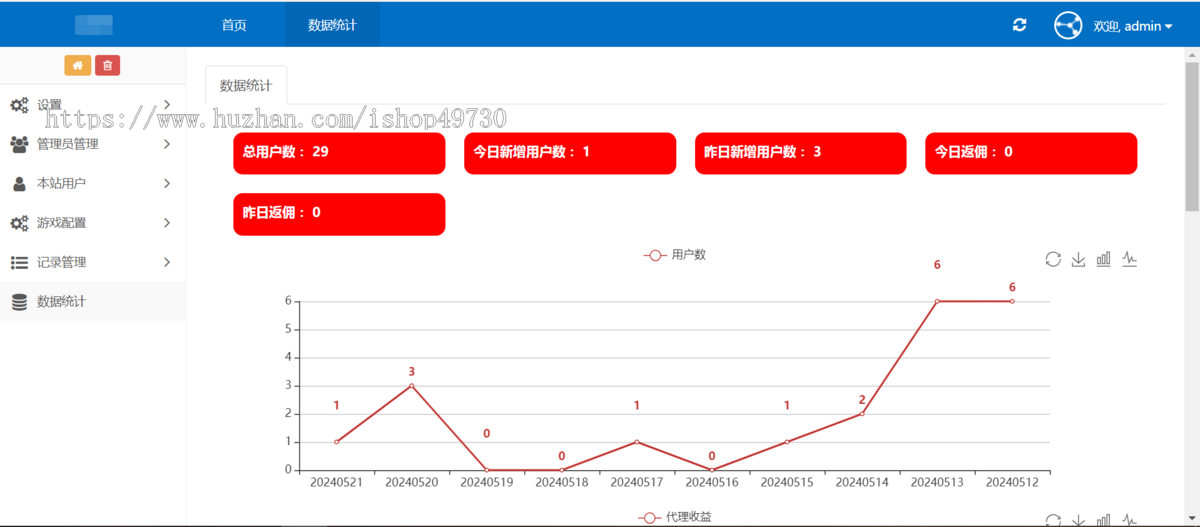This screenshot has width=1200, height=527.
Task: Click the 今日返佣 0 card
Action: click(1031, 153)
